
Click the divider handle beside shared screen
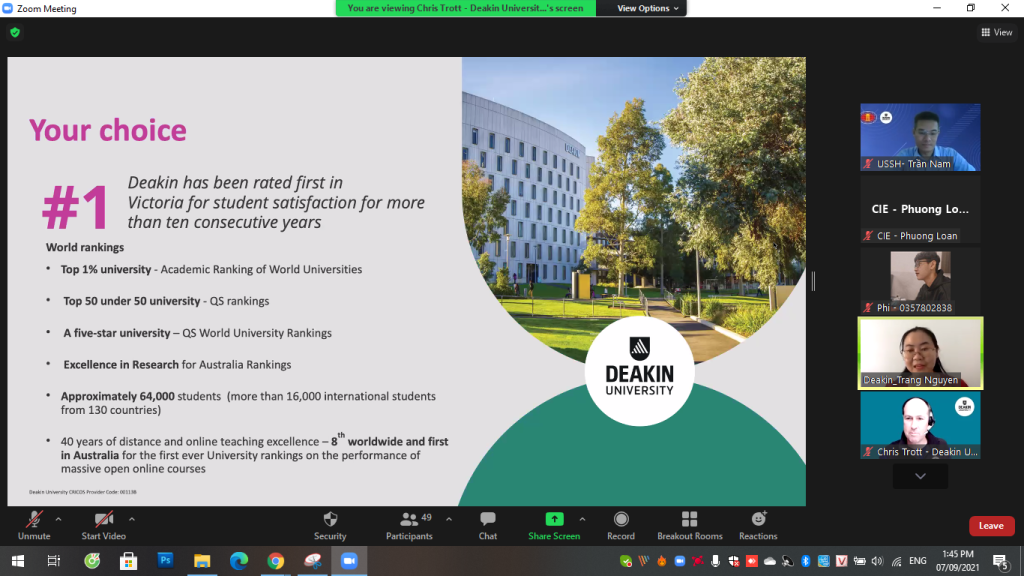(813, 281)
